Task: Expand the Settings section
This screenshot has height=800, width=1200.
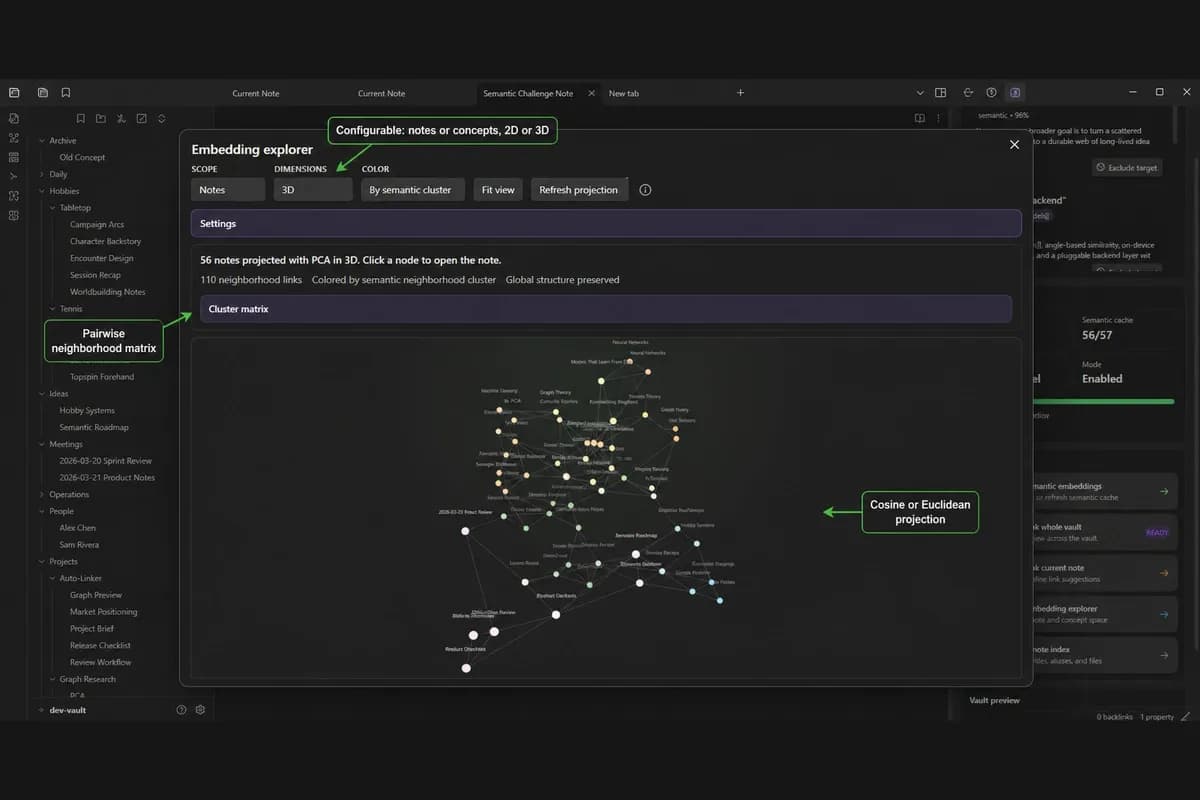Action: (606, 224)
